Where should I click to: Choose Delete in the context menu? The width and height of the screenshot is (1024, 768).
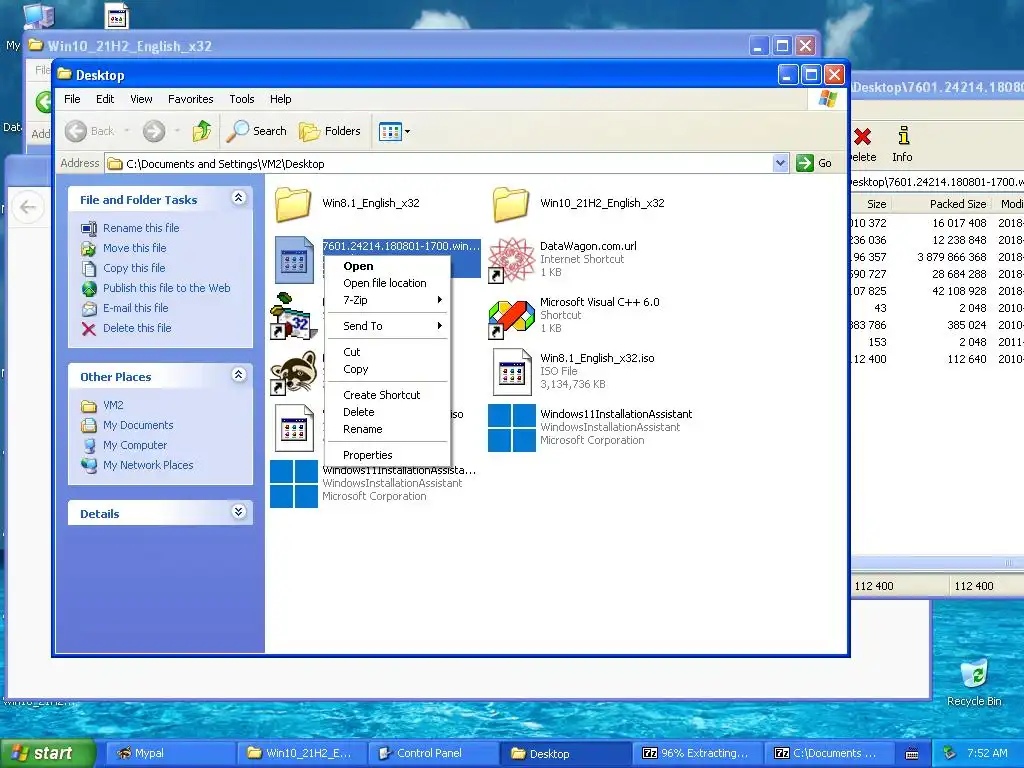(x=387, y=412)
